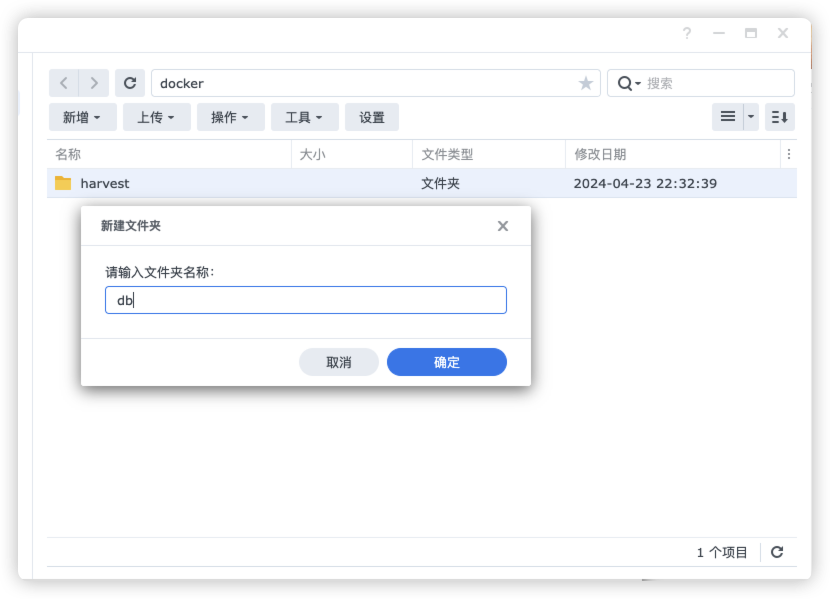
Task: Open sort order options icon
Action: click(780, 117)
